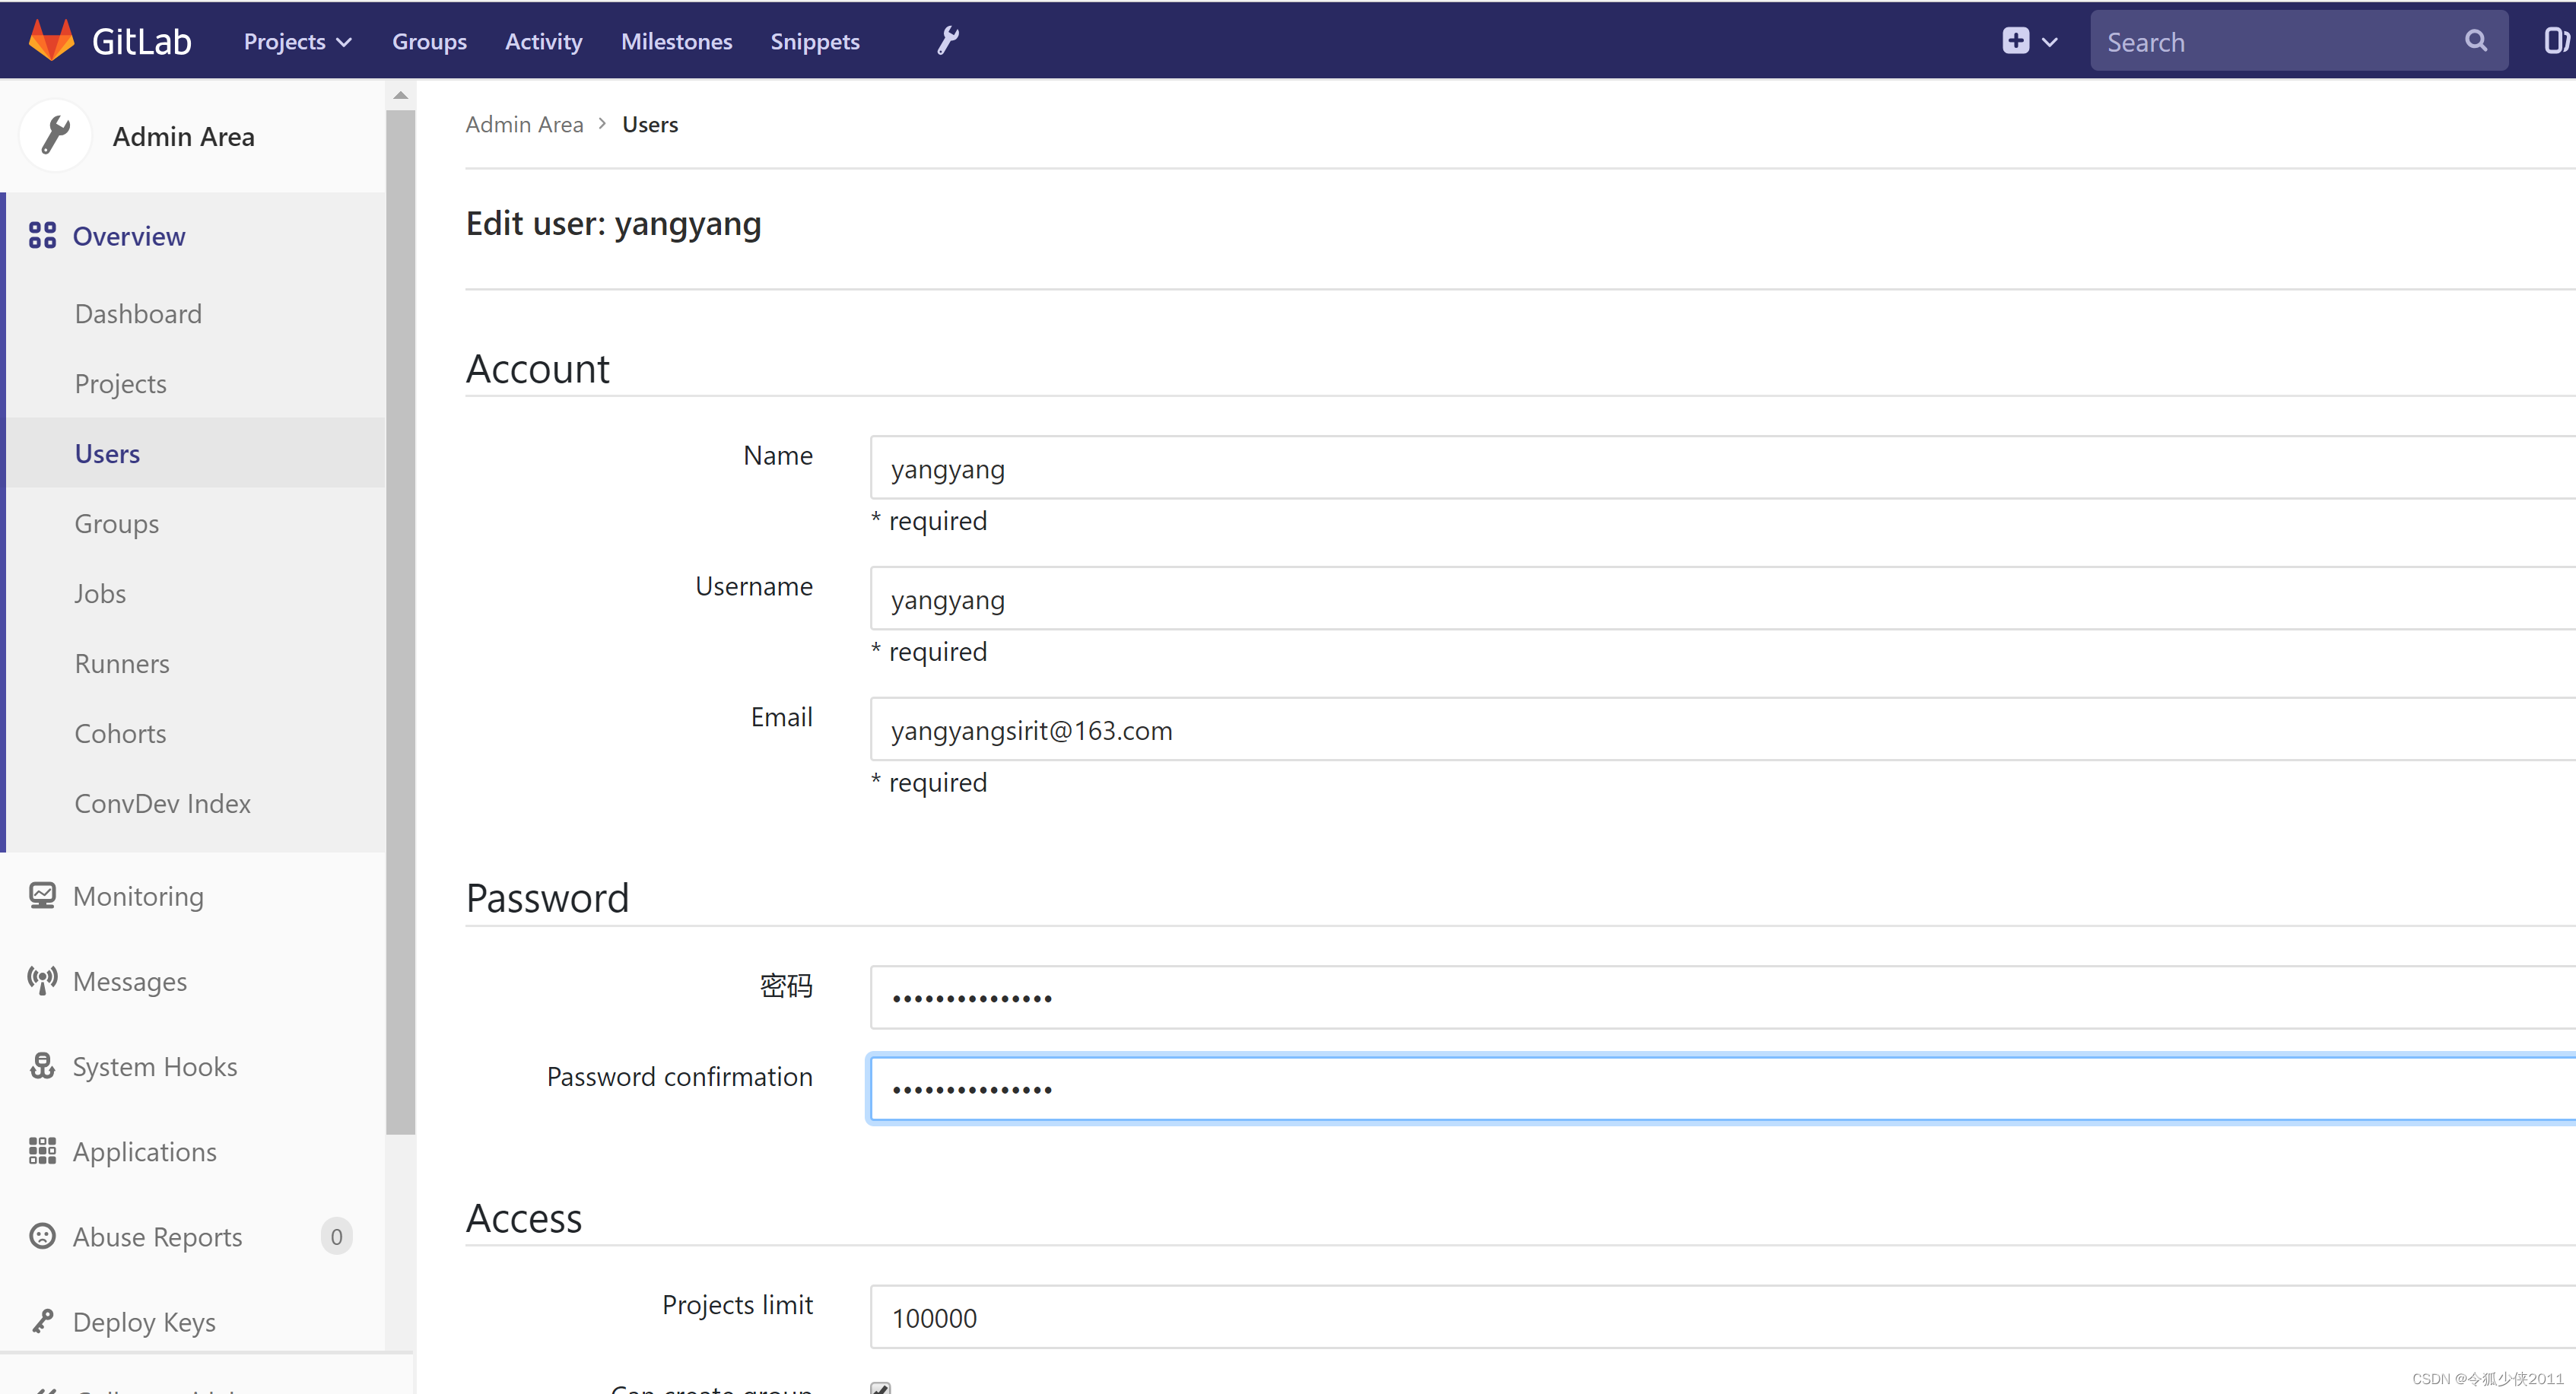Open Applications via its grid icon

(42, 1151)
